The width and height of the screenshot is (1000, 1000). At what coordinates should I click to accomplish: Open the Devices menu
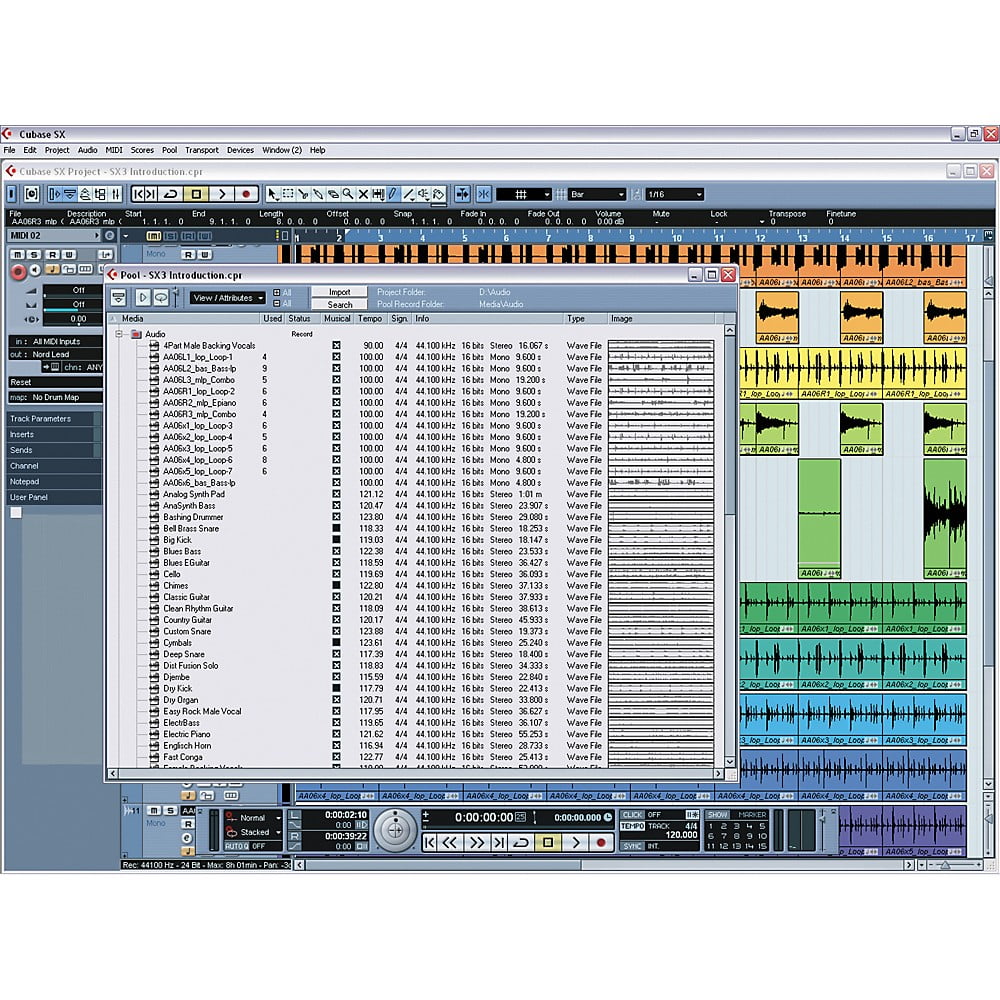click(240, 151)
